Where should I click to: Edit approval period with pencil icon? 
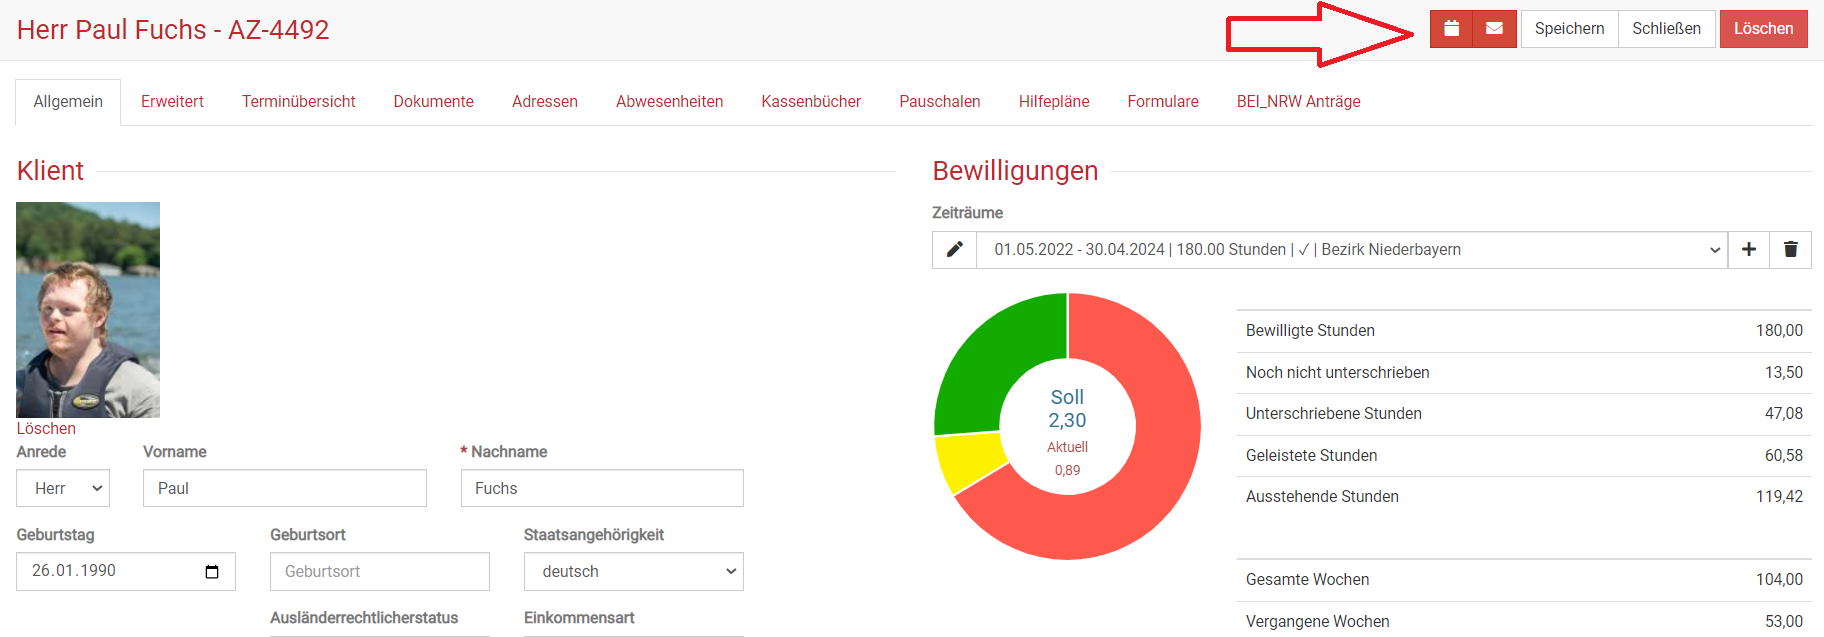[x=954, y=250]
